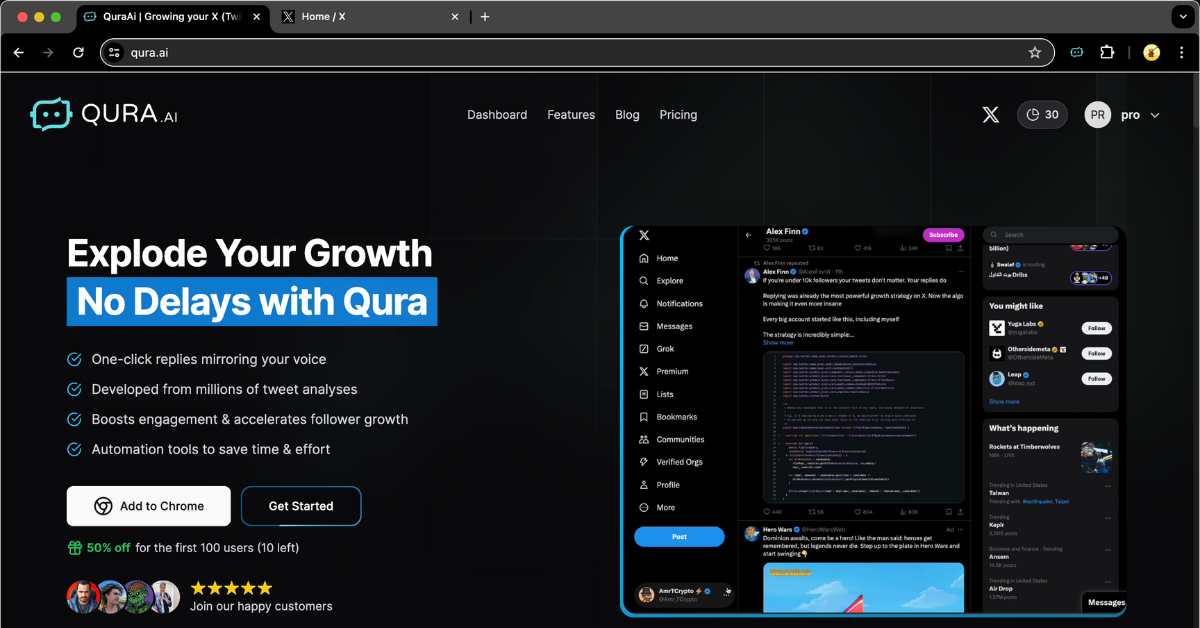Click the blue Post button in the preview
Image resolution: width=1200 pixels, height=628 pixels.
(x=679, y=537)
